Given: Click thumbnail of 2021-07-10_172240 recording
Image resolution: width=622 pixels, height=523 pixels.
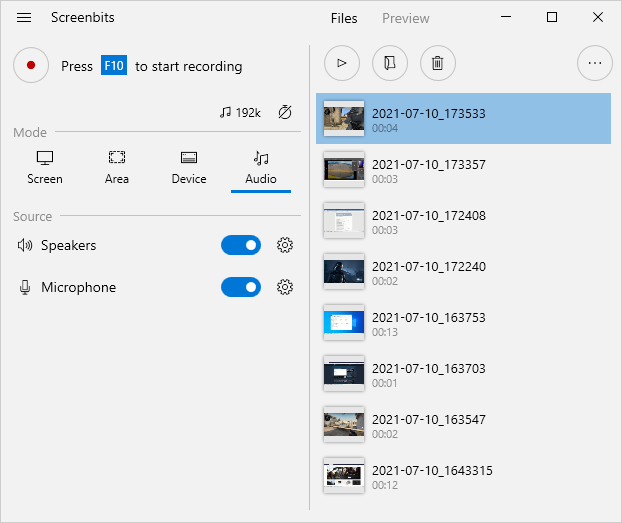Looking at the screenshot, I should coord(344,271).
